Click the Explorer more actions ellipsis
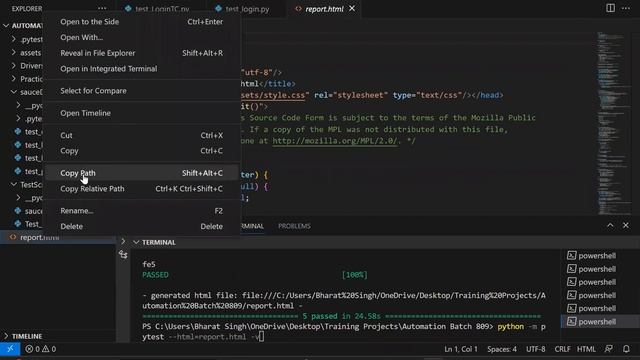640x360 pixels. 102,8
